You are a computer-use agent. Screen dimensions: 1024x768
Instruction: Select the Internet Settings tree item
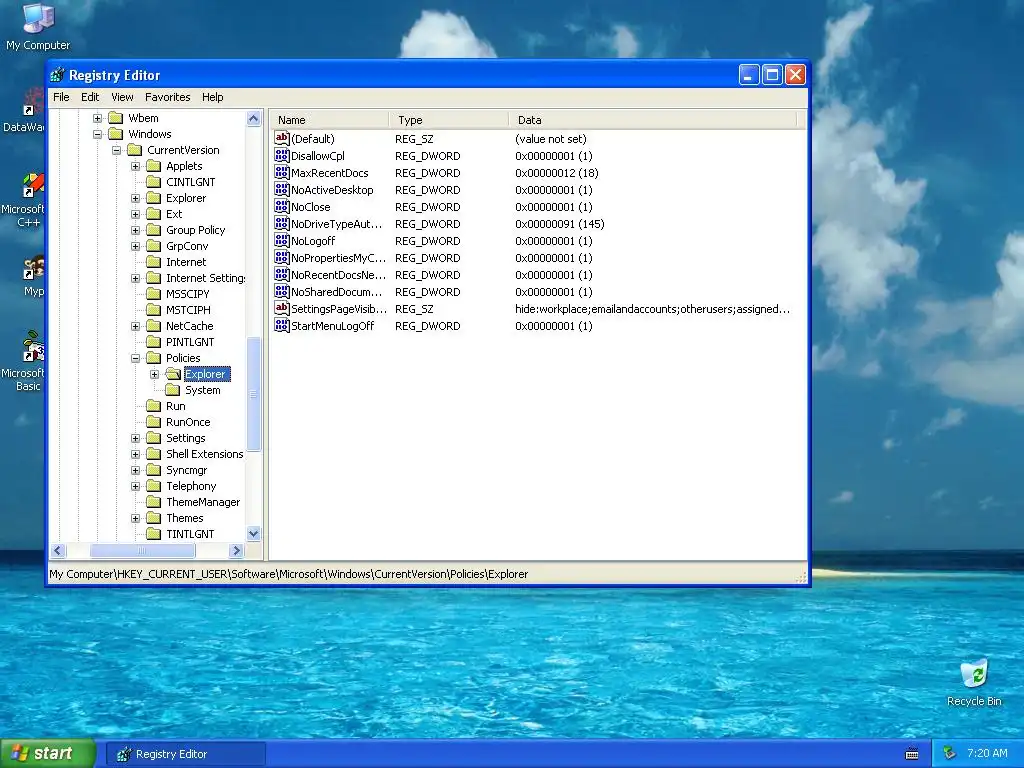pyautogui.click(x=205, y=278)
